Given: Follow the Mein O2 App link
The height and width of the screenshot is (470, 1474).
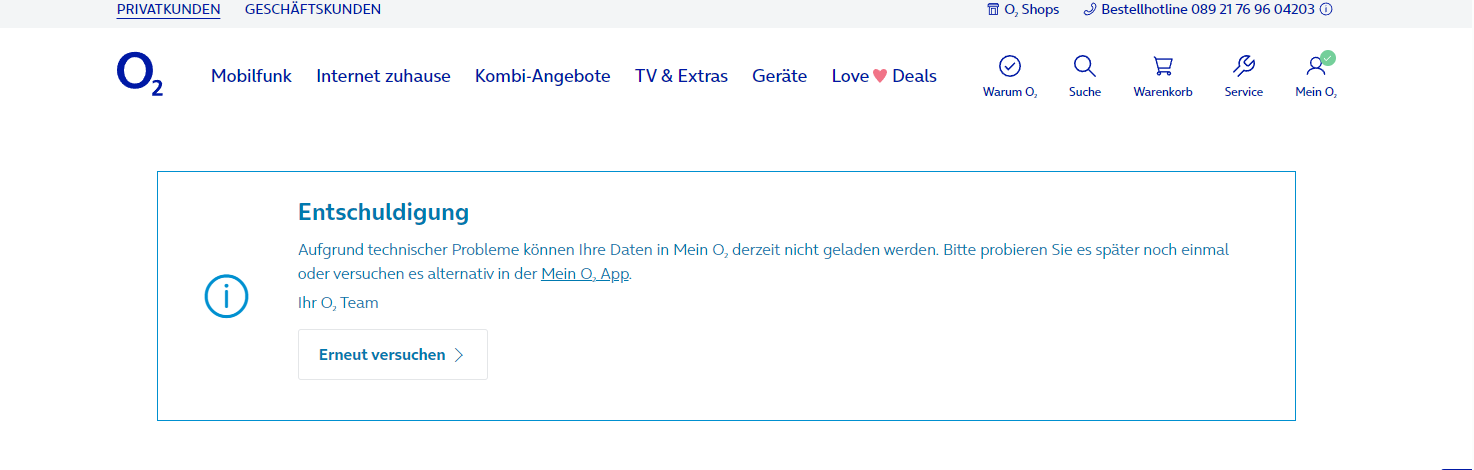Looking at the screenshot, I should [x=585, y=274].
